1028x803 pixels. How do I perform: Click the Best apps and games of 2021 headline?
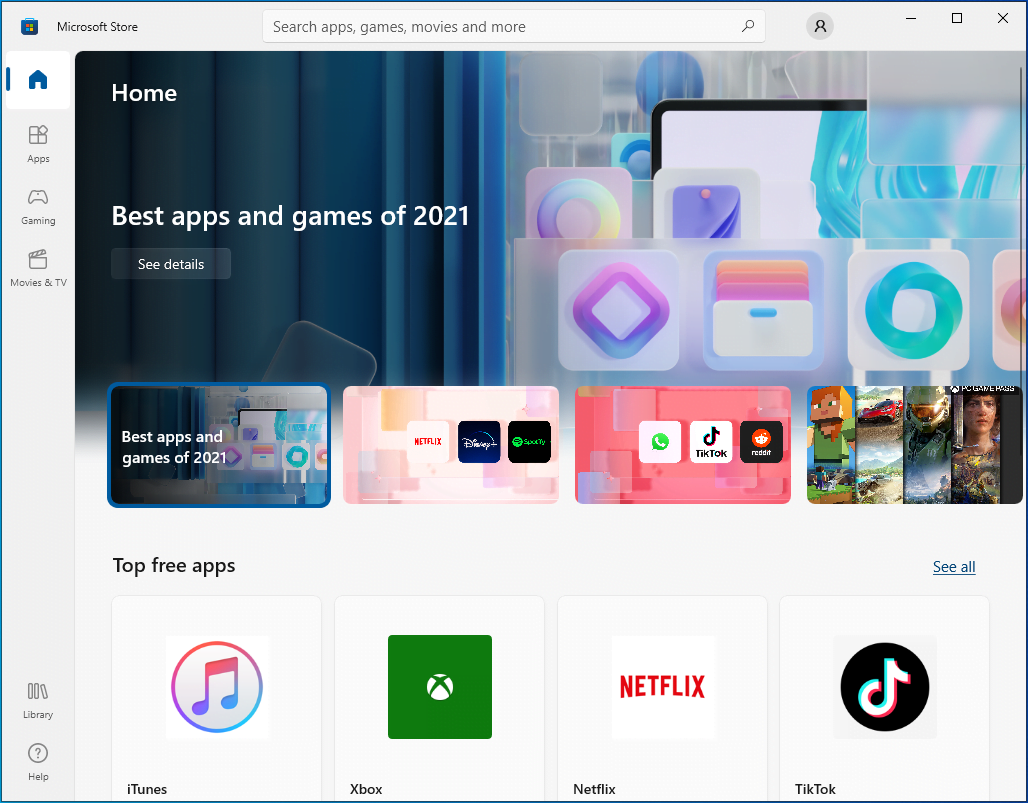click(290, 216)
